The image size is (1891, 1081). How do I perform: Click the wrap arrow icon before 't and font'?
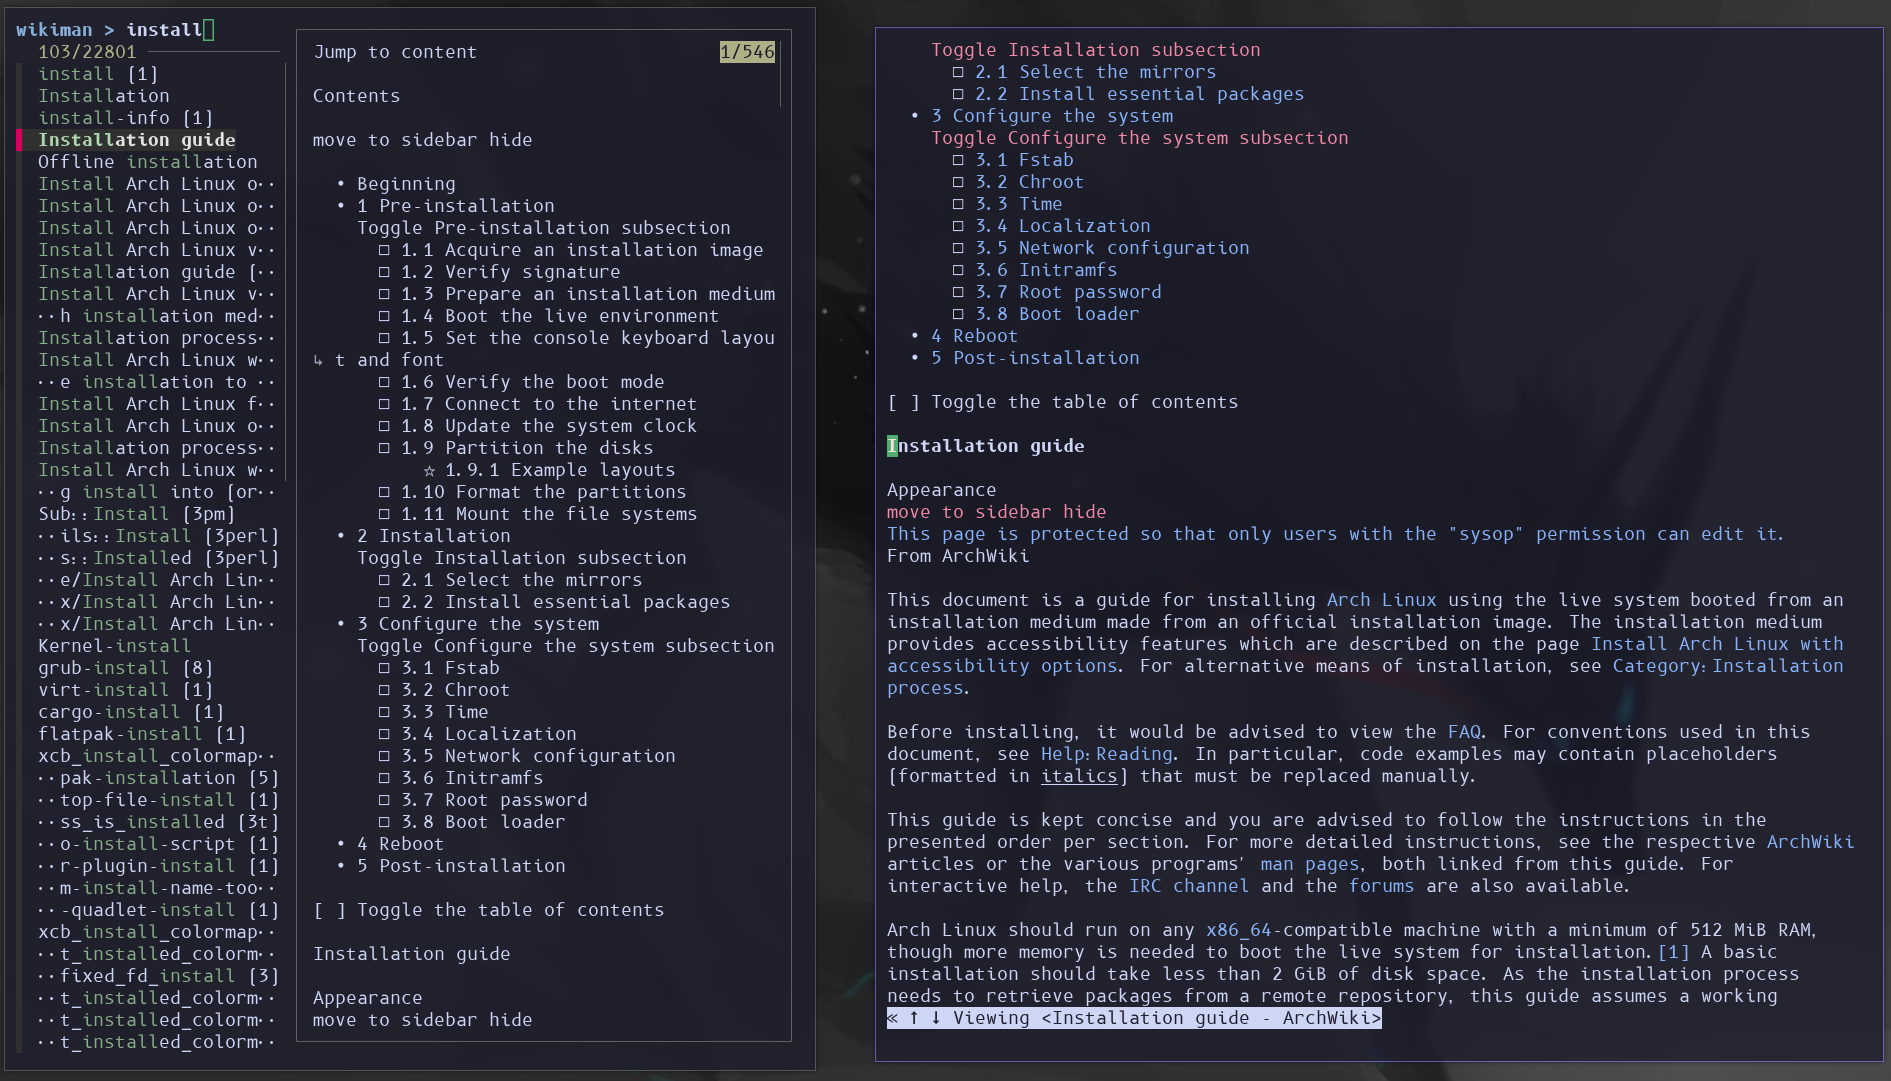pyautogui.click(x=318, y=360)
